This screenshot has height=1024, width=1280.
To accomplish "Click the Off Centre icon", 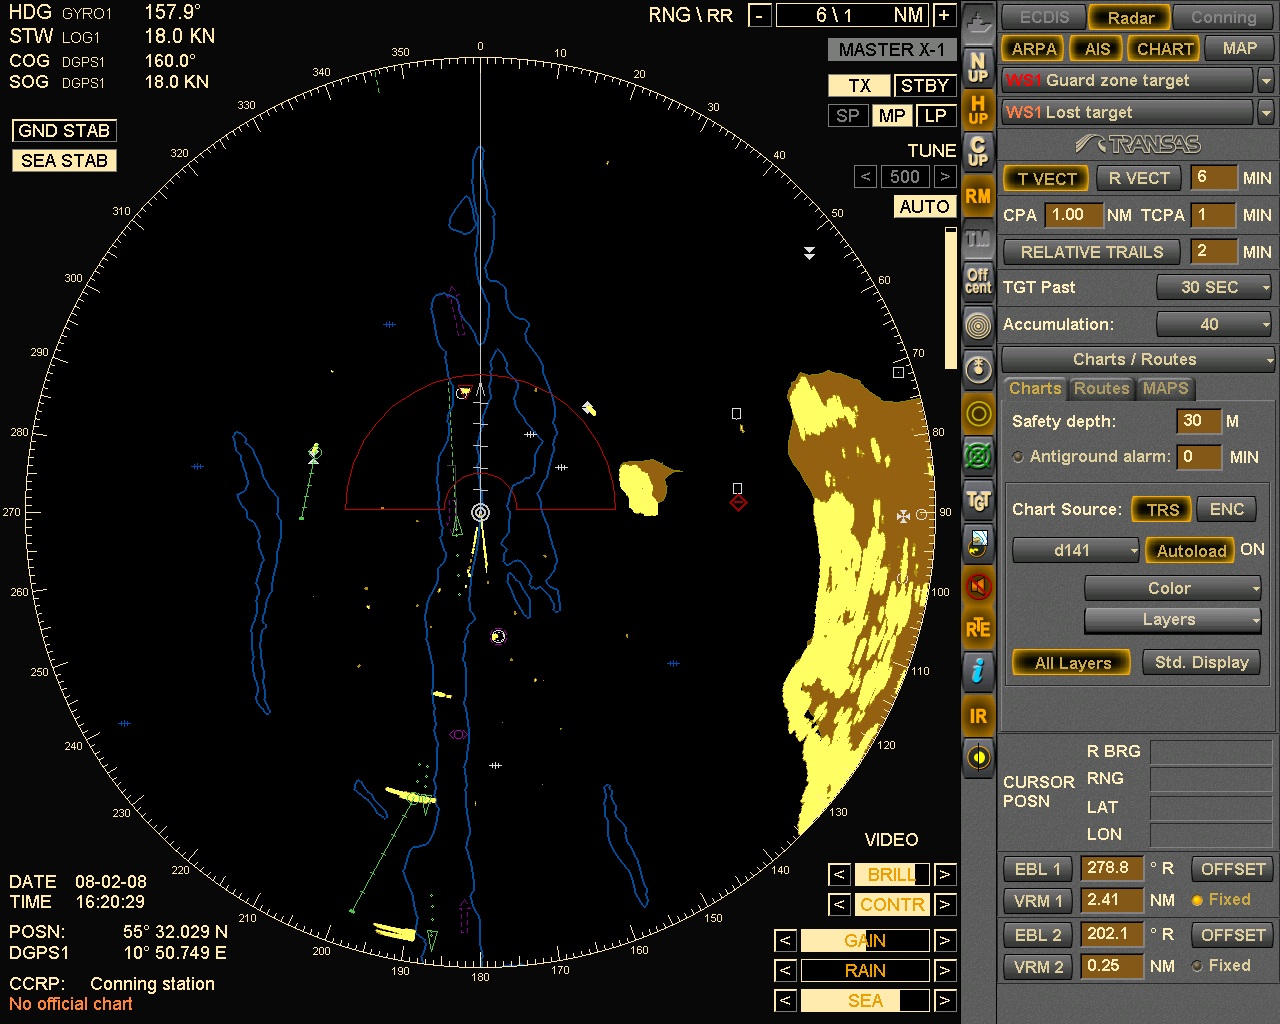I will click(978, 282).
